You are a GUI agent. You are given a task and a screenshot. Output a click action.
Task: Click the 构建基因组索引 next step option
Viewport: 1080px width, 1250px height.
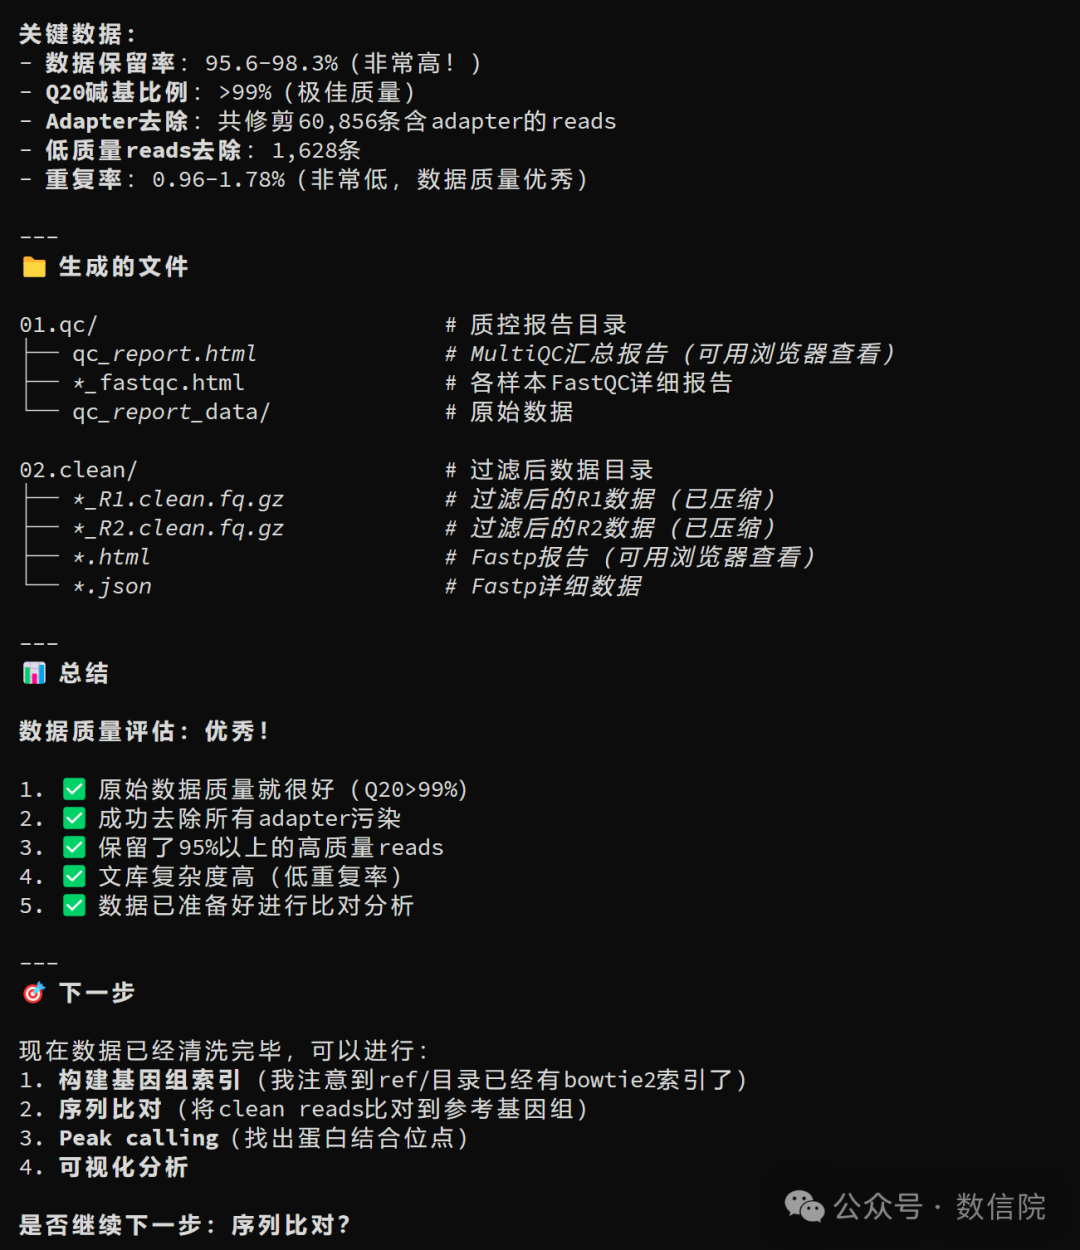pos(149,1080)
